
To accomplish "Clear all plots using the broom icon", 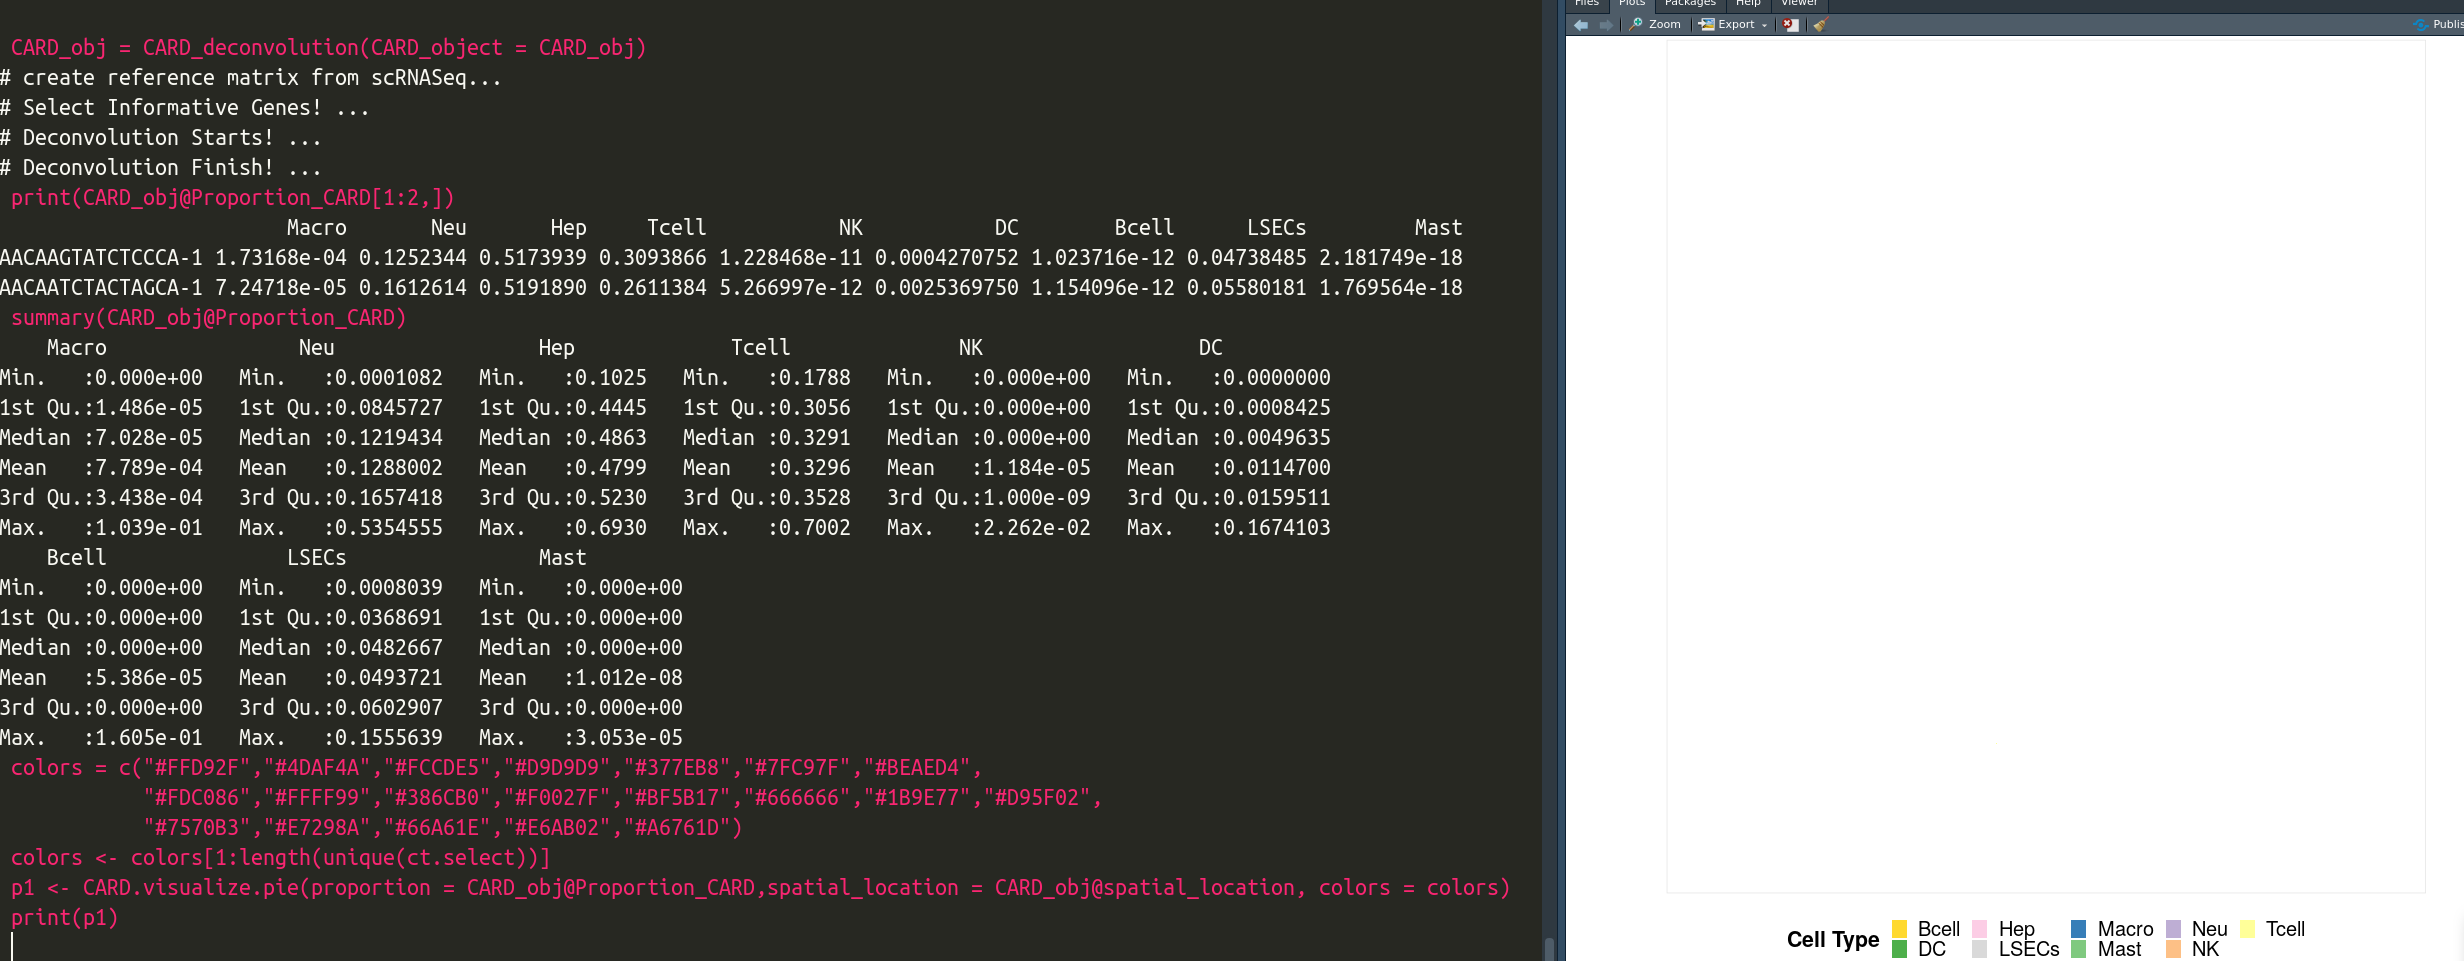I will [1820, 24].
